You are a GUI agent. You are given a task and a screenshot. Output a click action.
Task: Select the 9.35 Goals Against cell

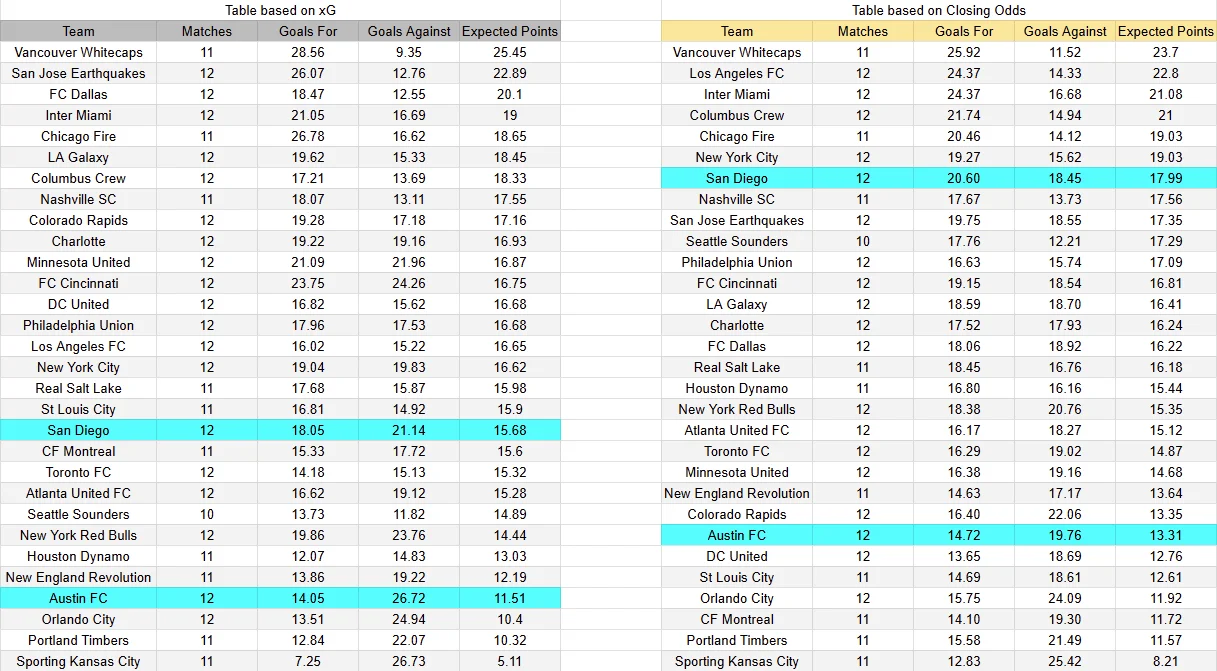click(409, 52)
